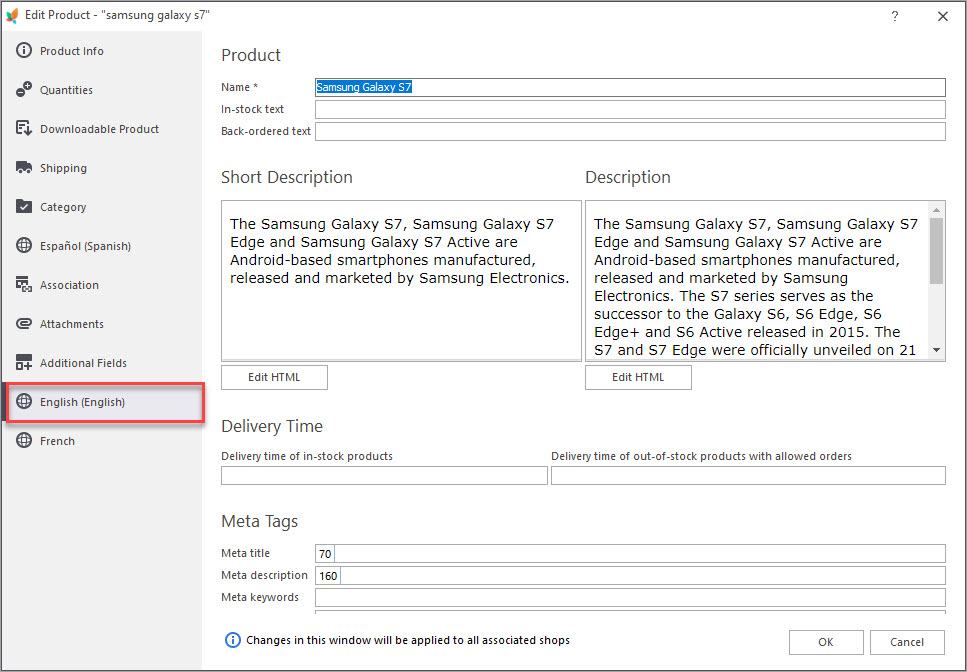This screenshot has width=967, height=672.
Task: Switch to the Quantities section
Action: (x=102, y=90)
